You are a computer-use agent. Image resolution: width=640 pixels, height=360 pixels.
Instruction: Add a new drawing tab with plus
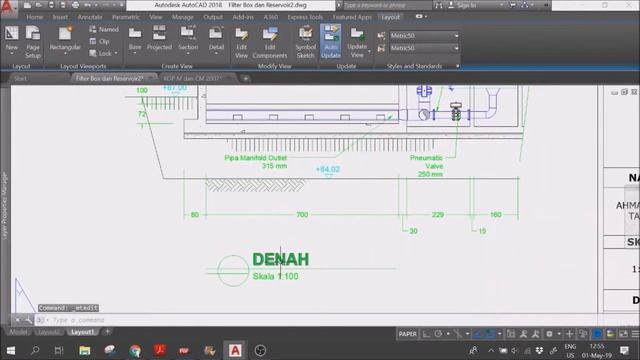click(246, 78)
